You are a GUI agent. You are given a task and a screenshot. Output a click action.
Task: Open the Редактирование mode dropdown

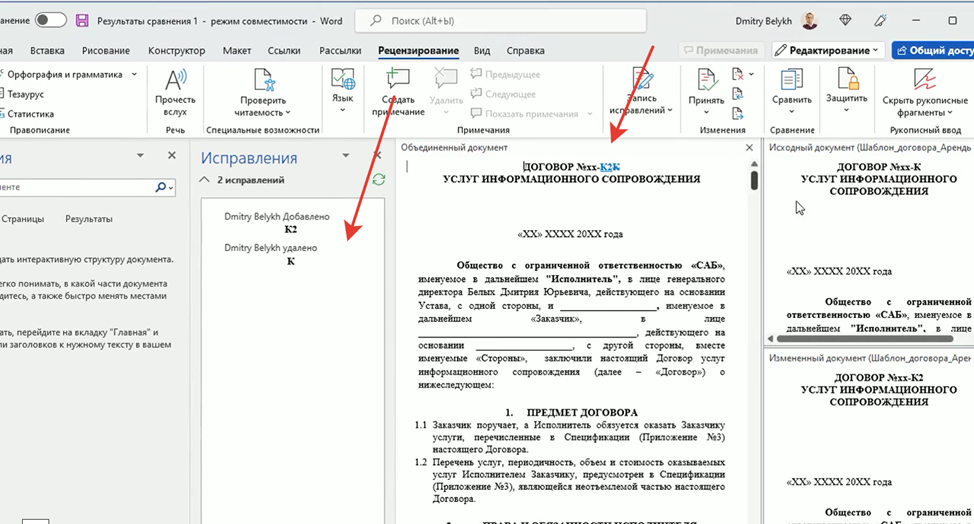828,50
